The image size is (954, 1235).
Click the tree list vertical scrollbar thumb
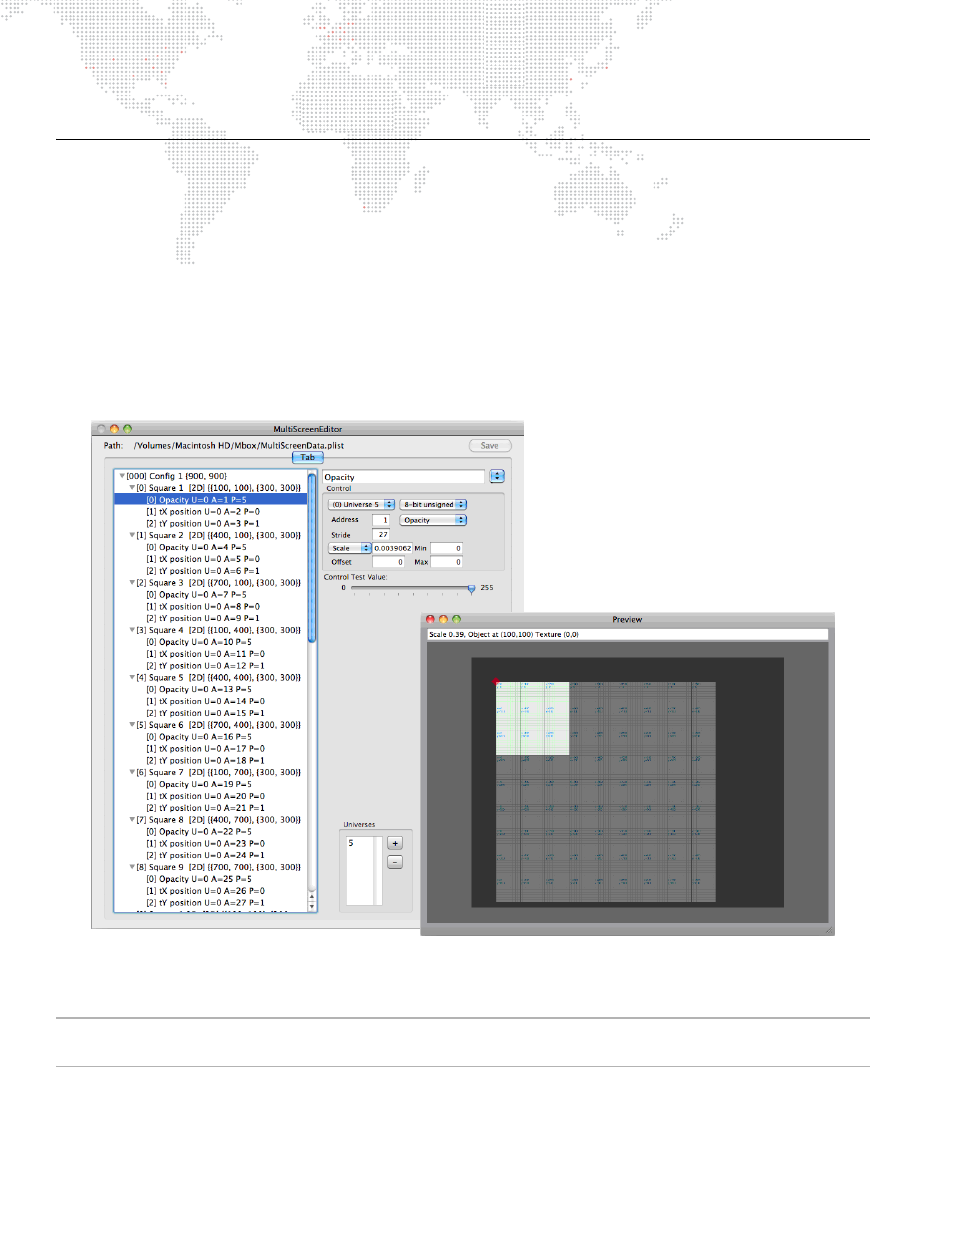tap(312, 560)
